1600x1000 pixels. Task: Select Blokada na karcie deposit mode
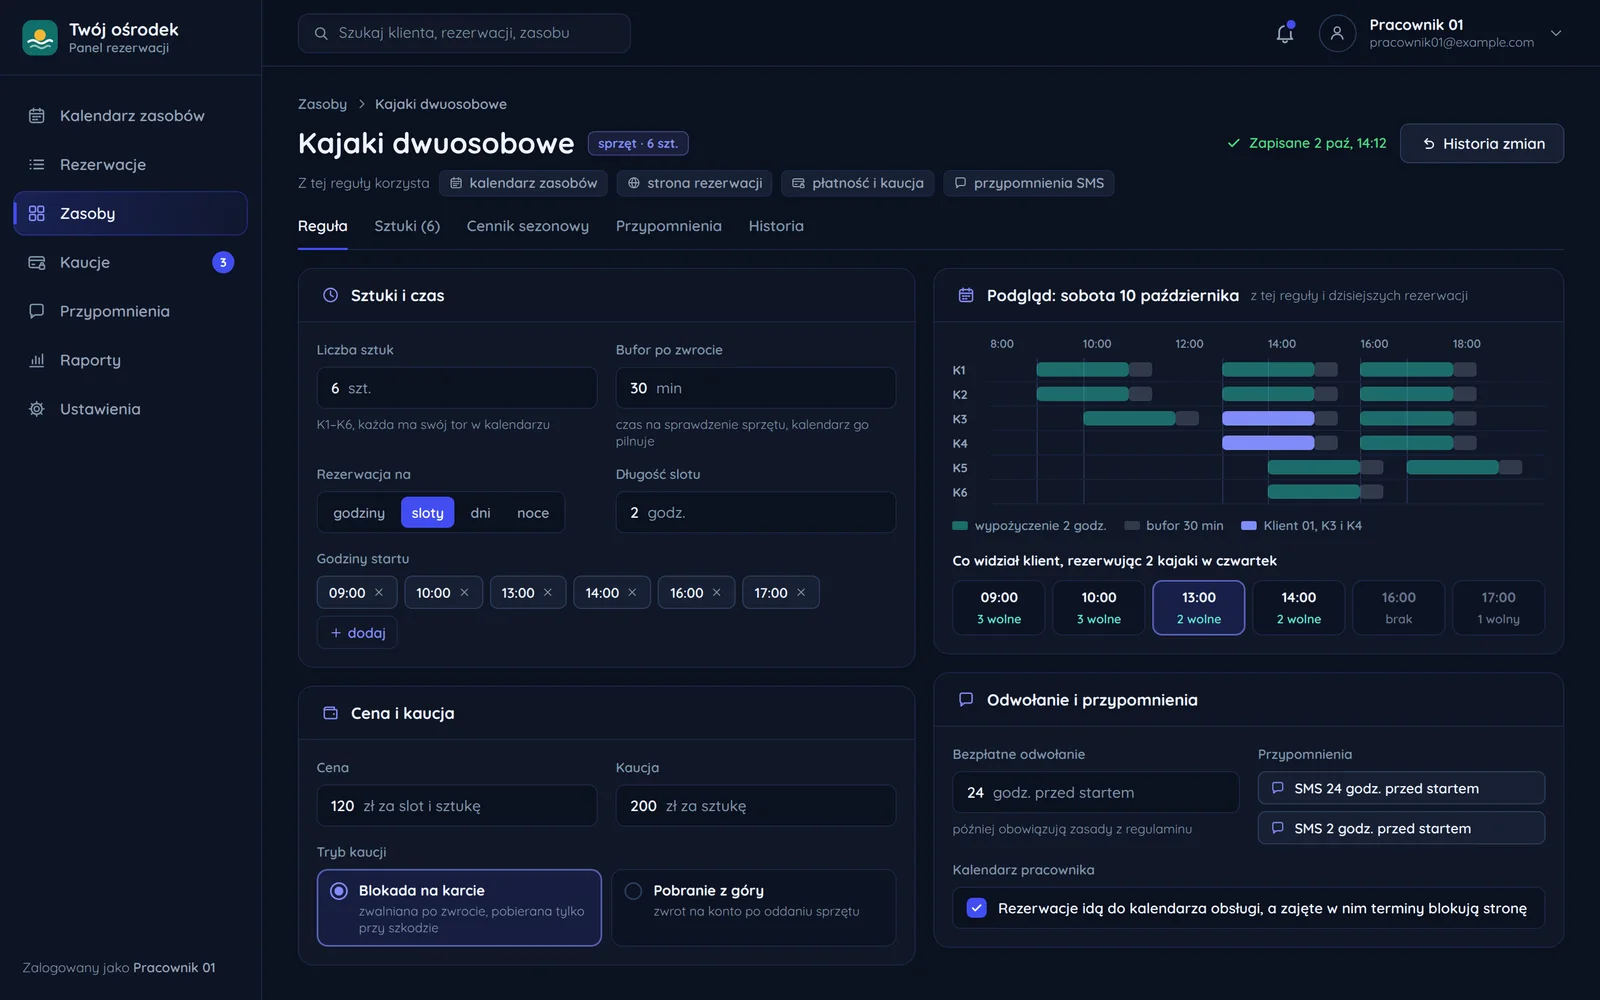[459, 908]
